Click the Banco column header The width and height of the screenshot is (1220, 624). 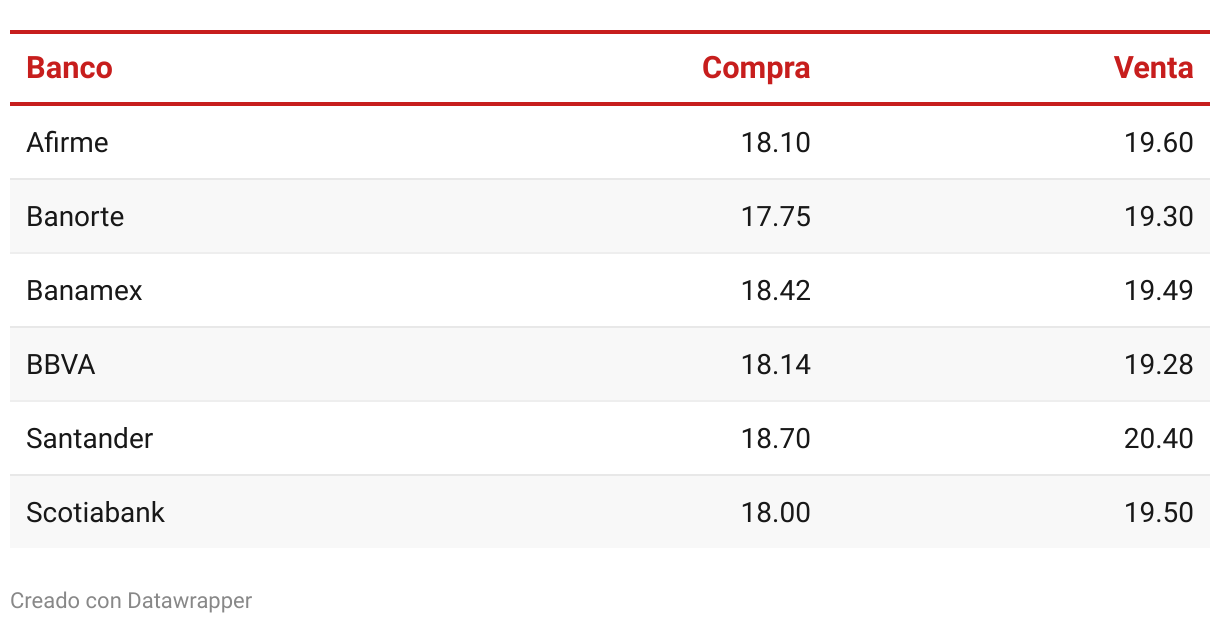pyautogui.click(x=69, y=68)
